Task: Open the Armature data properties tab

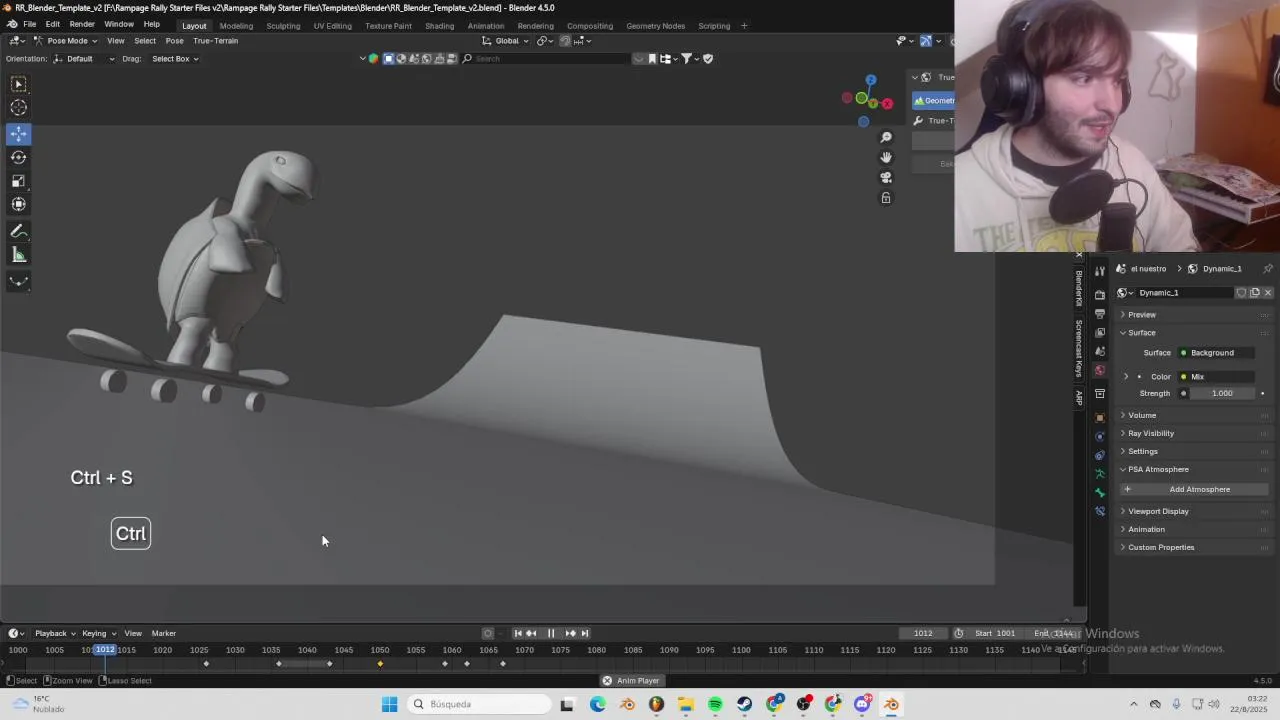Action: coord(1100,474)
